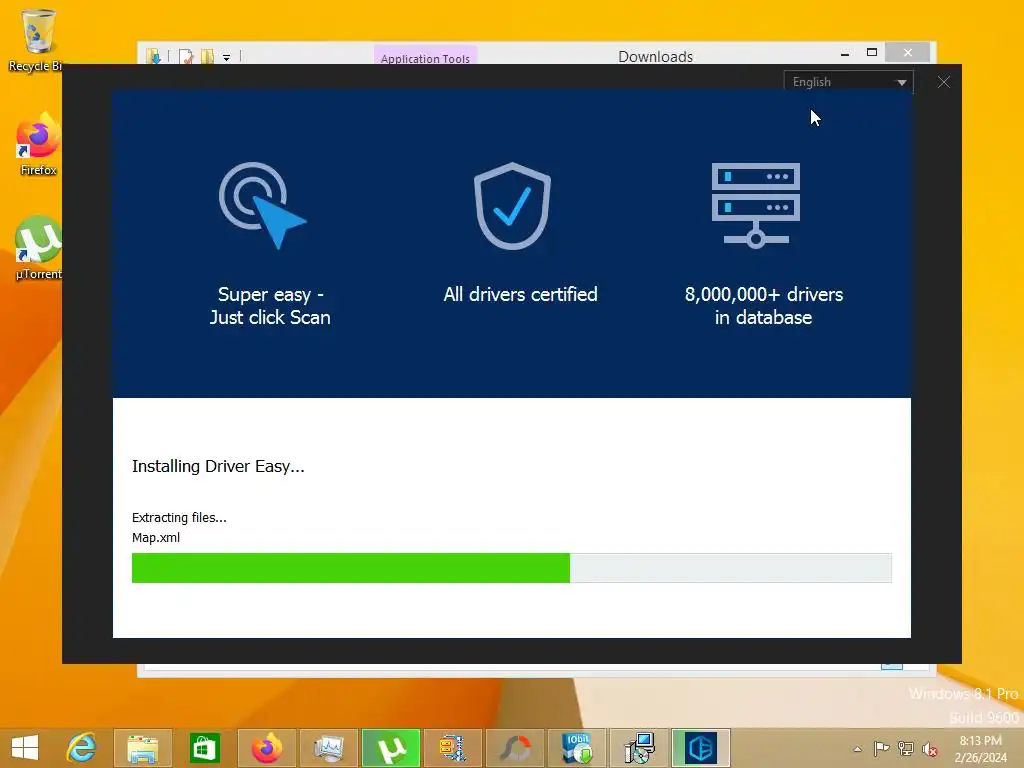Show hidden system tray icons
The height and width of the screenshot is (768, 1024).
click(857, 749)
